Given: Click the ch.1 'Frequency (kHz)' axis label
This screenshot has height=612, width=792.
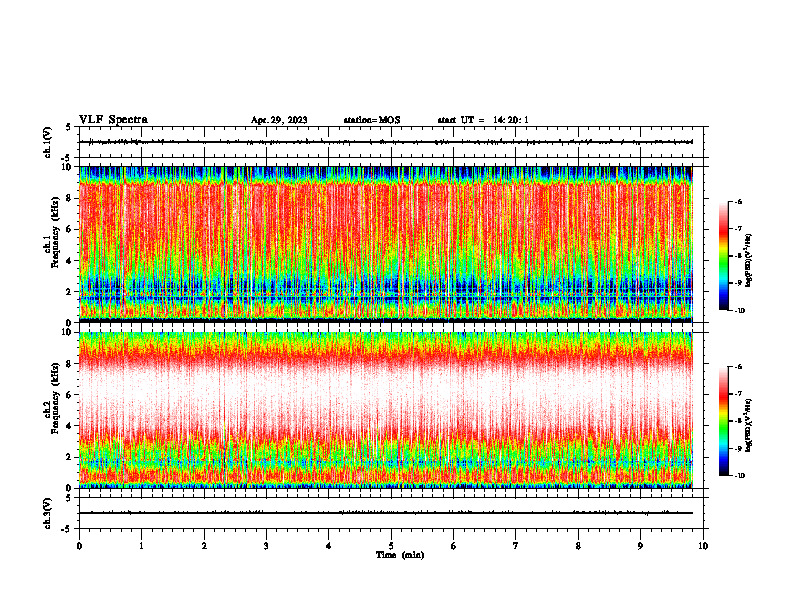Looking at the screenshot, I should tap(55, 233).
